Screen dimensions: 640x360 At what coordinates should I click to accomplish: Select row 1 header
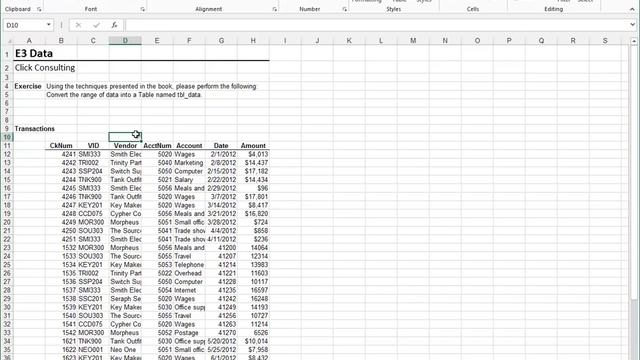point(7,54)
